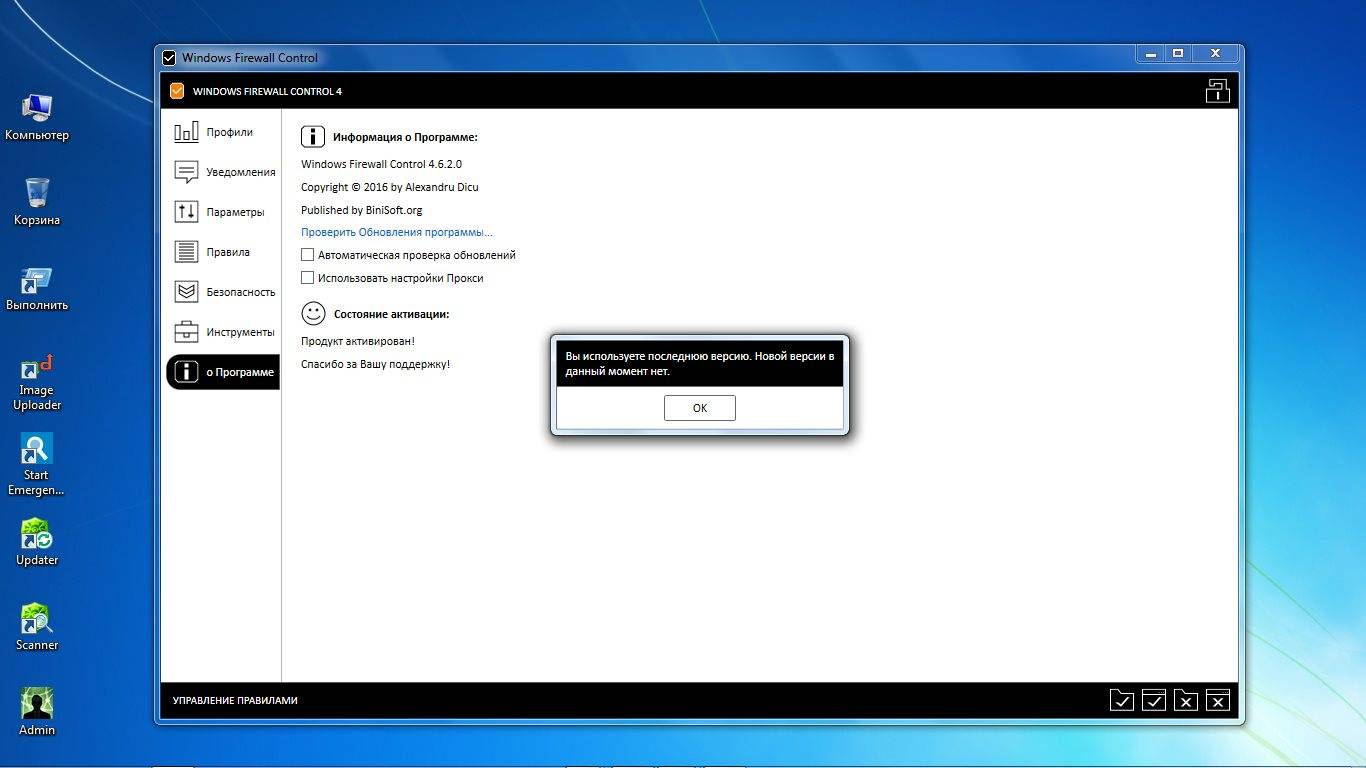The height and width of the screenshot is (768, 1366).
Task: Confirm the dialog with OK
Action: click(x=700, y=408)
